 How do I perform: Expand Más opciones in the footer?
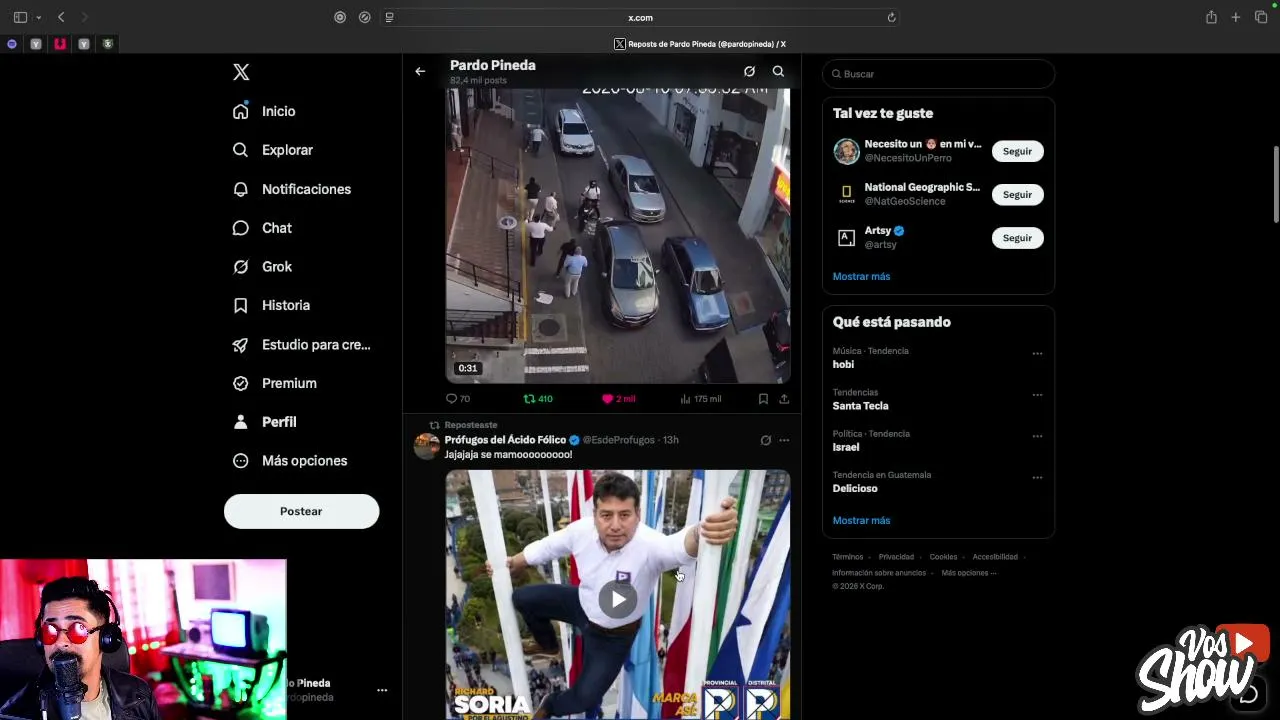tap(968, 573)
